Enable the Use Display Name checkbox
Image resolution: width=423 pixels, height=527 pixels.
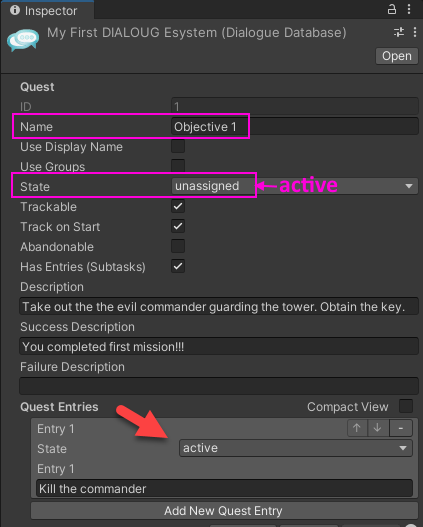pyautogui.click(x=178, y=147)
